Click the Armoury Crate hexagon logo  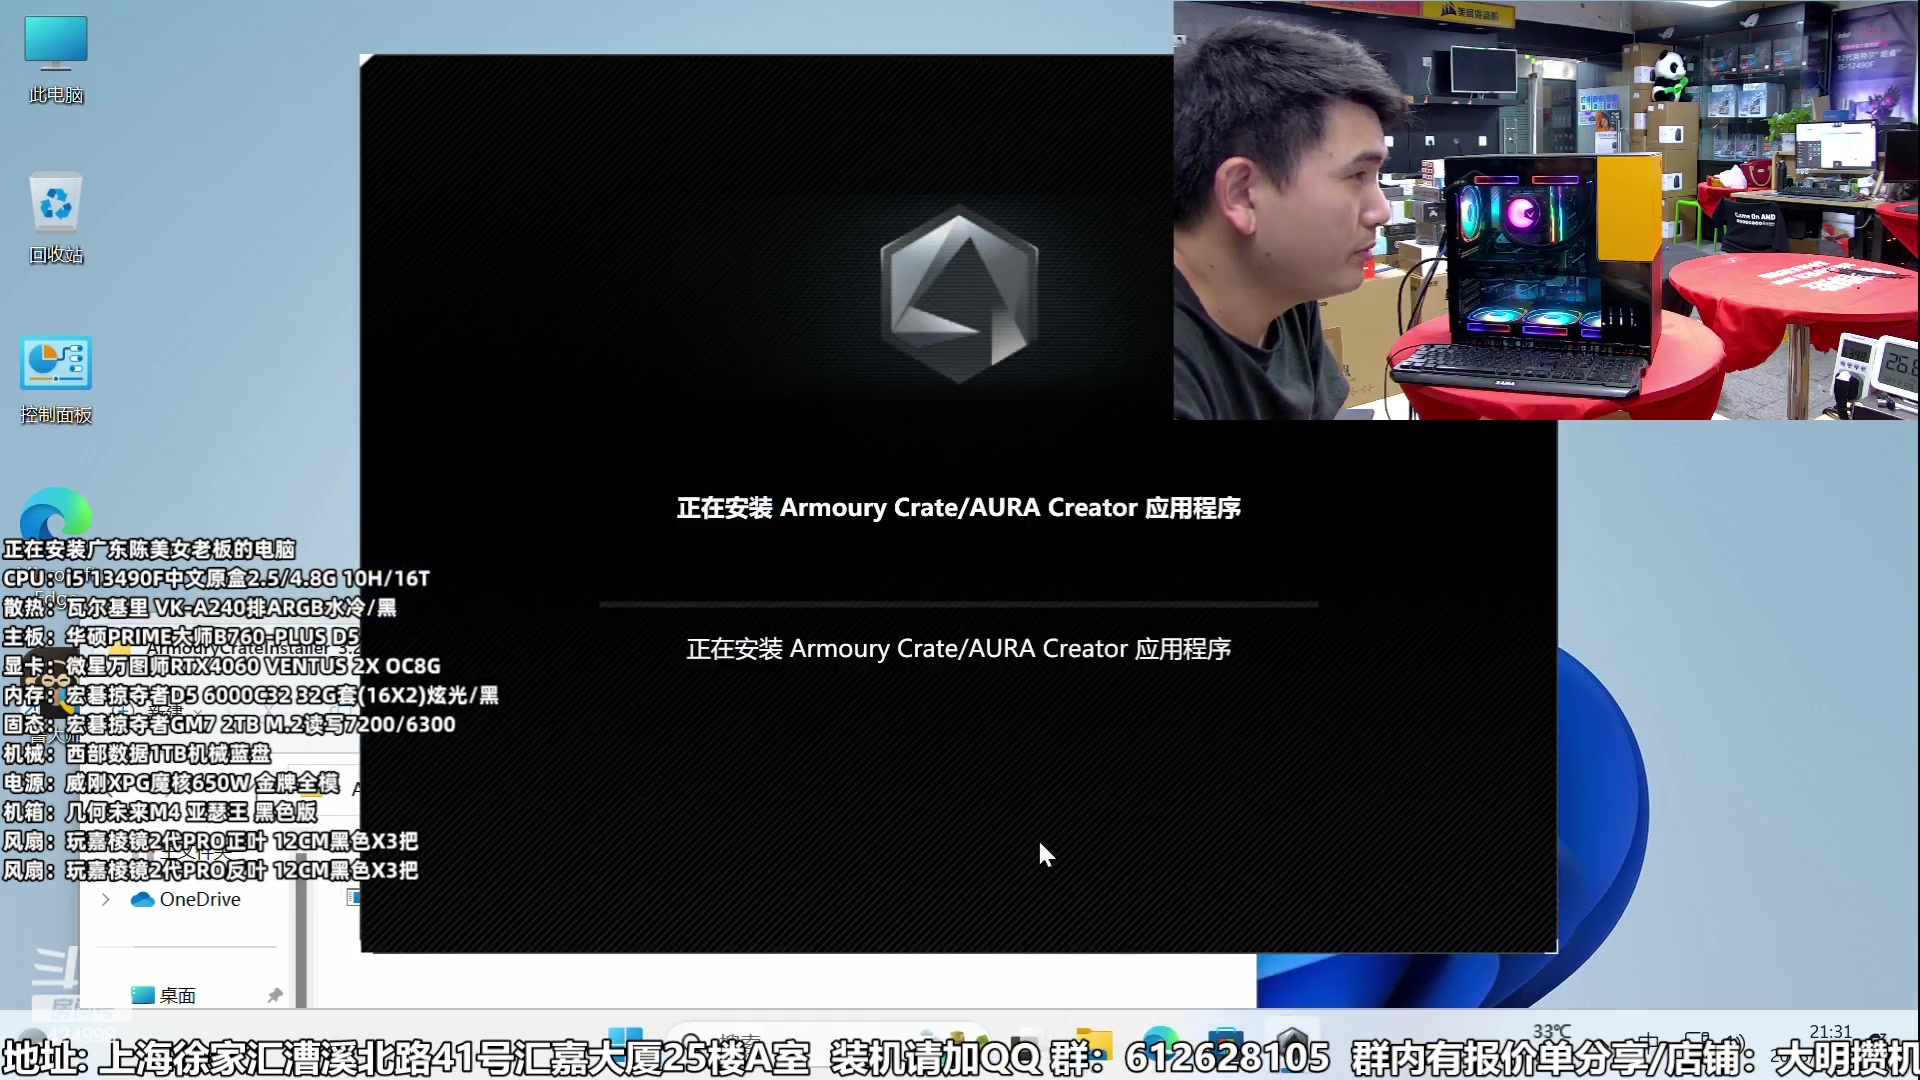coord(959,295)
